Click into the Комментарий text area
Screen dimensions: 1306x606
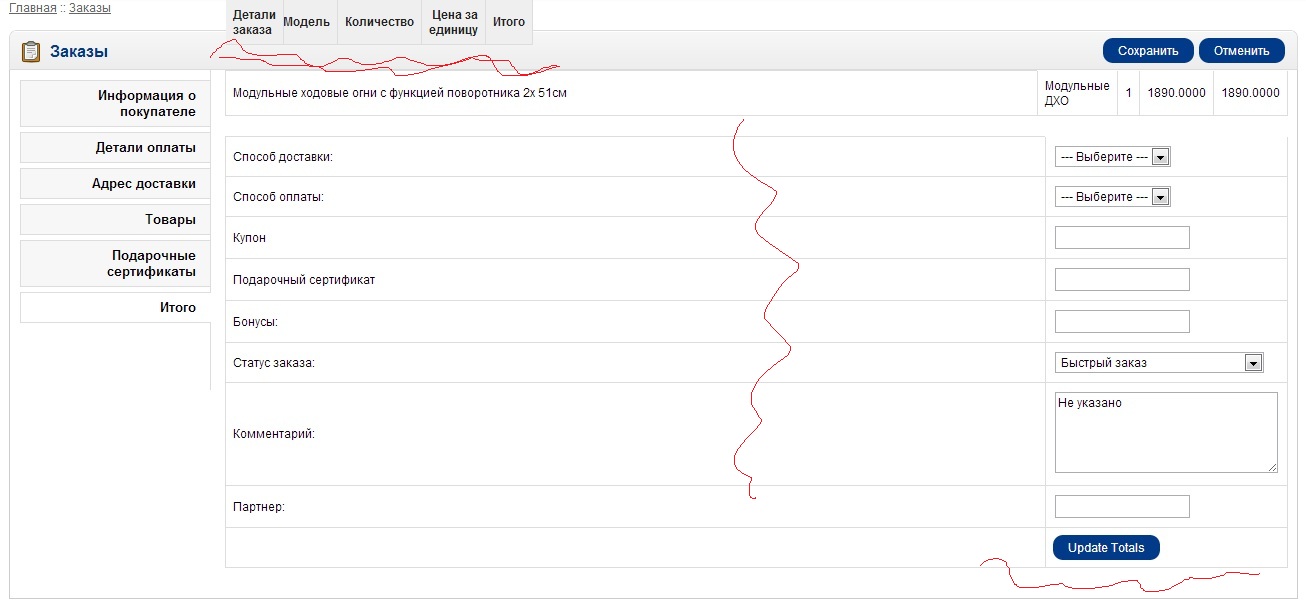[x=1166, y=432]
